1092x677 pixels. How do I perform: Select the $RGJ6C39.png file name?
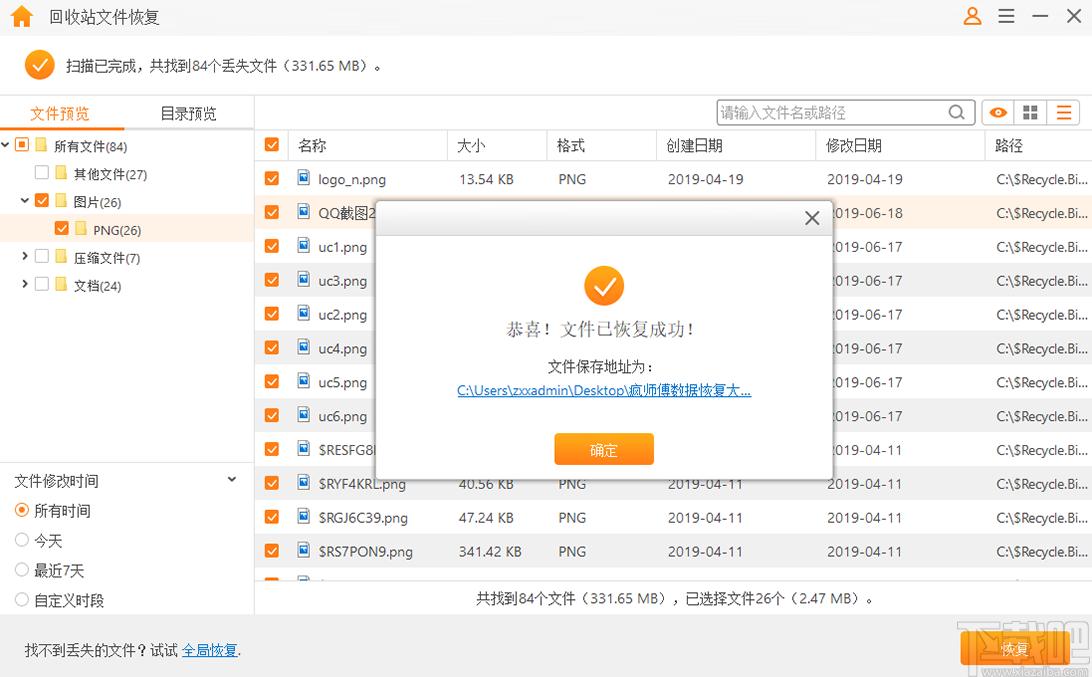tap(363, 518)
